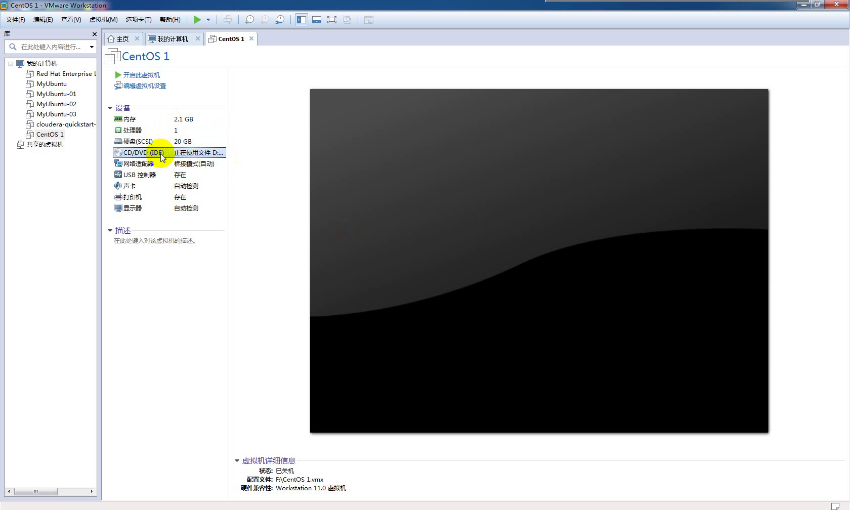Select 共享的虚拟机 in the library tree
The height and width of the screenshot is (510, 850).
(44, 145)
